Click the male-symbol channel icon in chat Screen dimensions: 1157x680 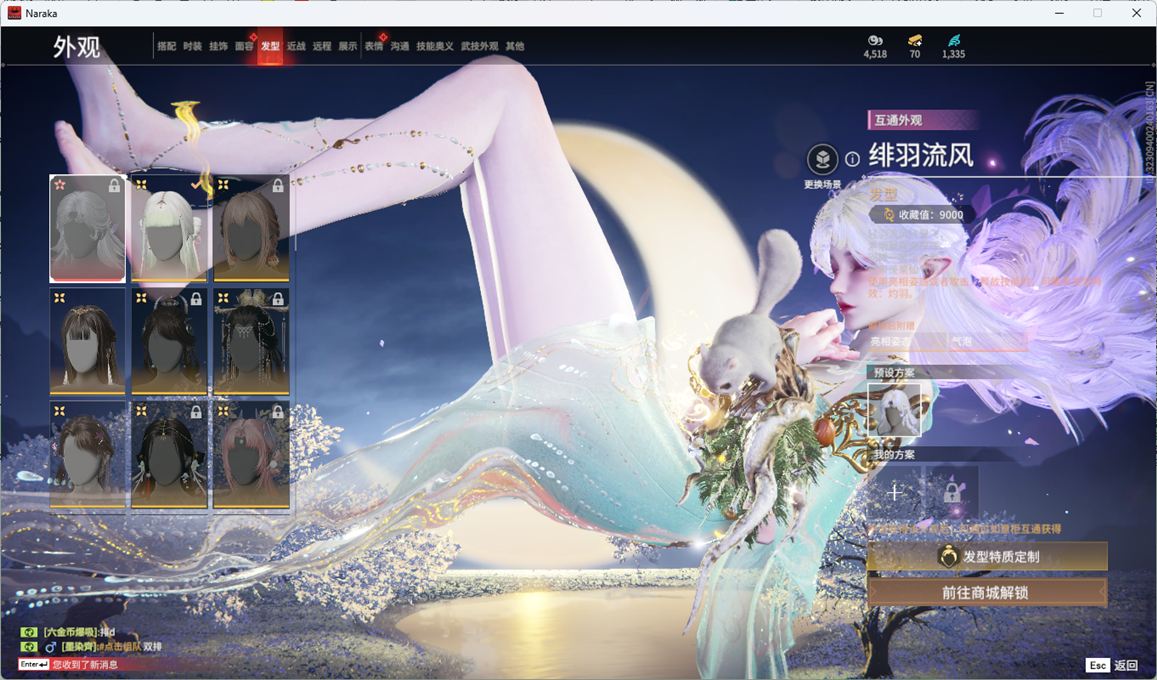pyautogui.click(x=51, y=647)
